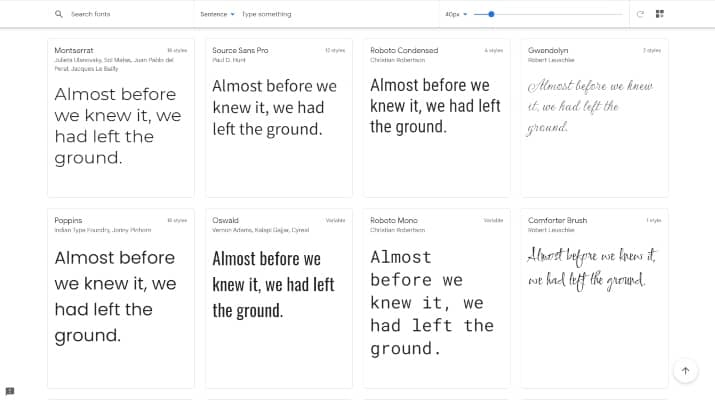Click the styles count on Montserrat card
This screenshot has height=400, width=715.
[x=177, y=51]
